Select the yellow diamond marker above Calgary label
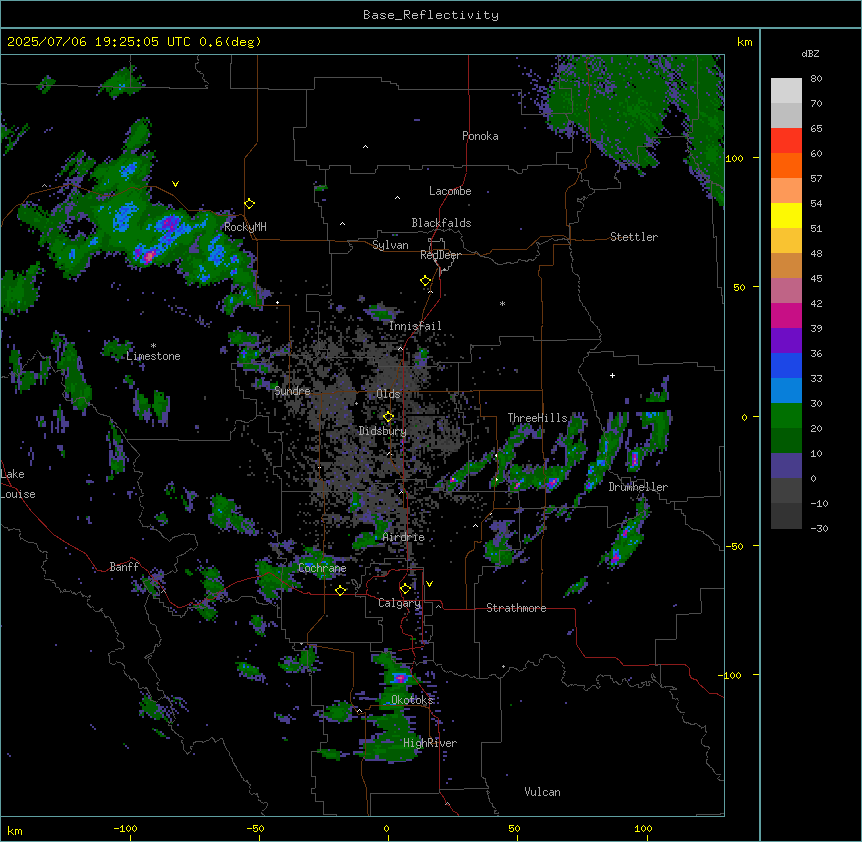The image size is (862, 842). click(405, 589)
